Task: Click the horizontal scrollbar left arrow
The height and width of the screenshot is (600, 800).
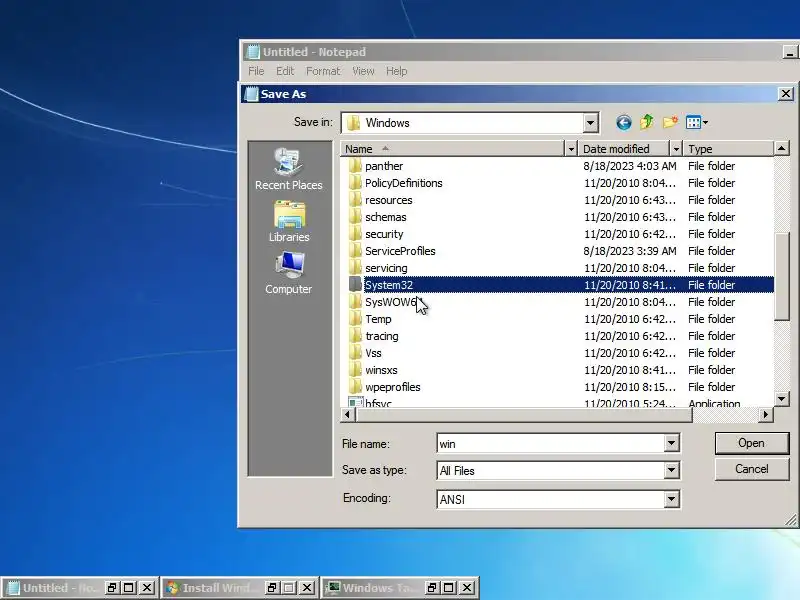Action: click(x=347, y=415)
